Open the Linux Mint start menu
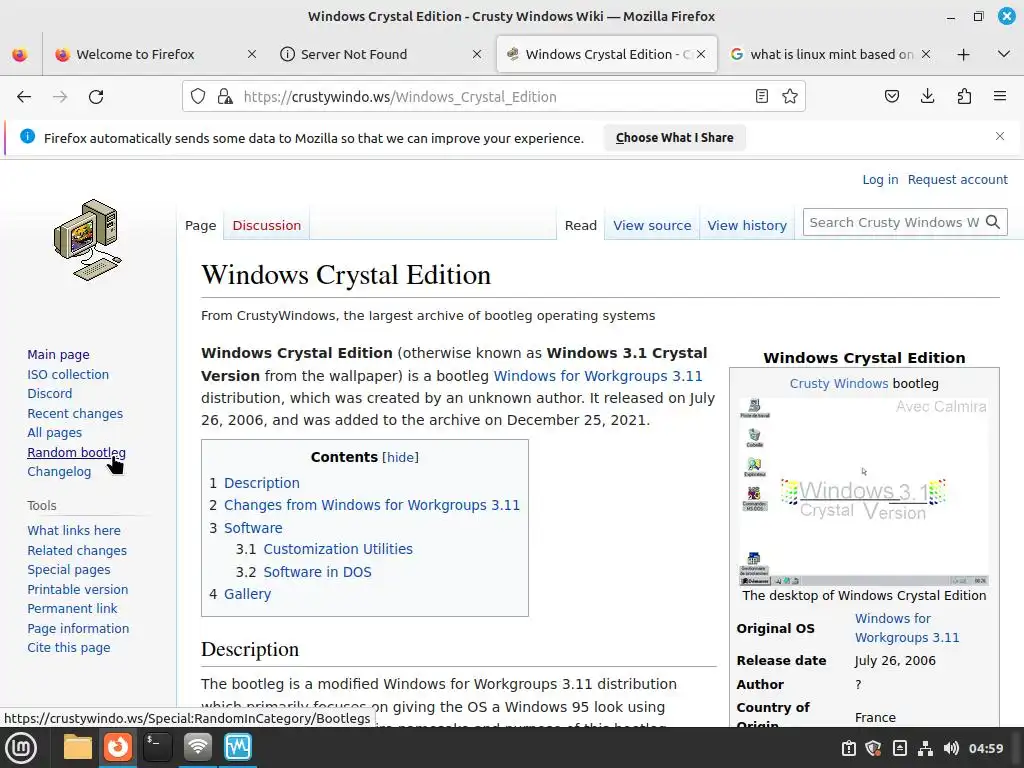The width and height of the screenshot is (1024, 768). coord(21,748)
